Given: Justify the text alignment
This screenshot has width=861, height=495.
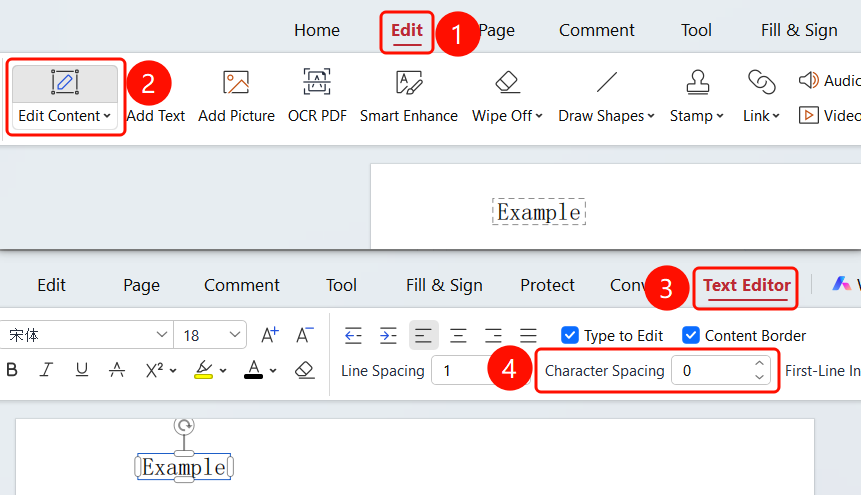Looking at the screenshot, I should 528,335.
